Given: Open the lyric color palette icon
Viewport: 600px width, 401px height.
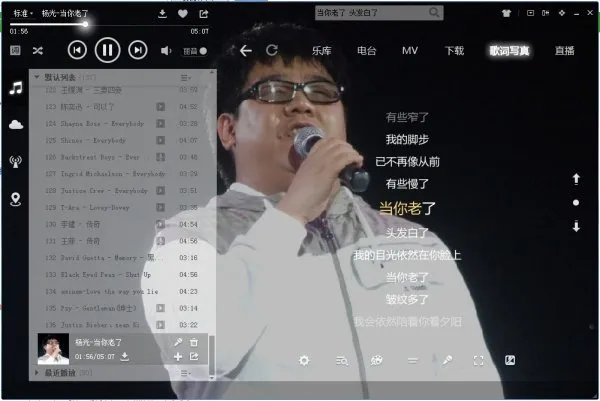Looking at the screenshot, I should tap(377, 360).
